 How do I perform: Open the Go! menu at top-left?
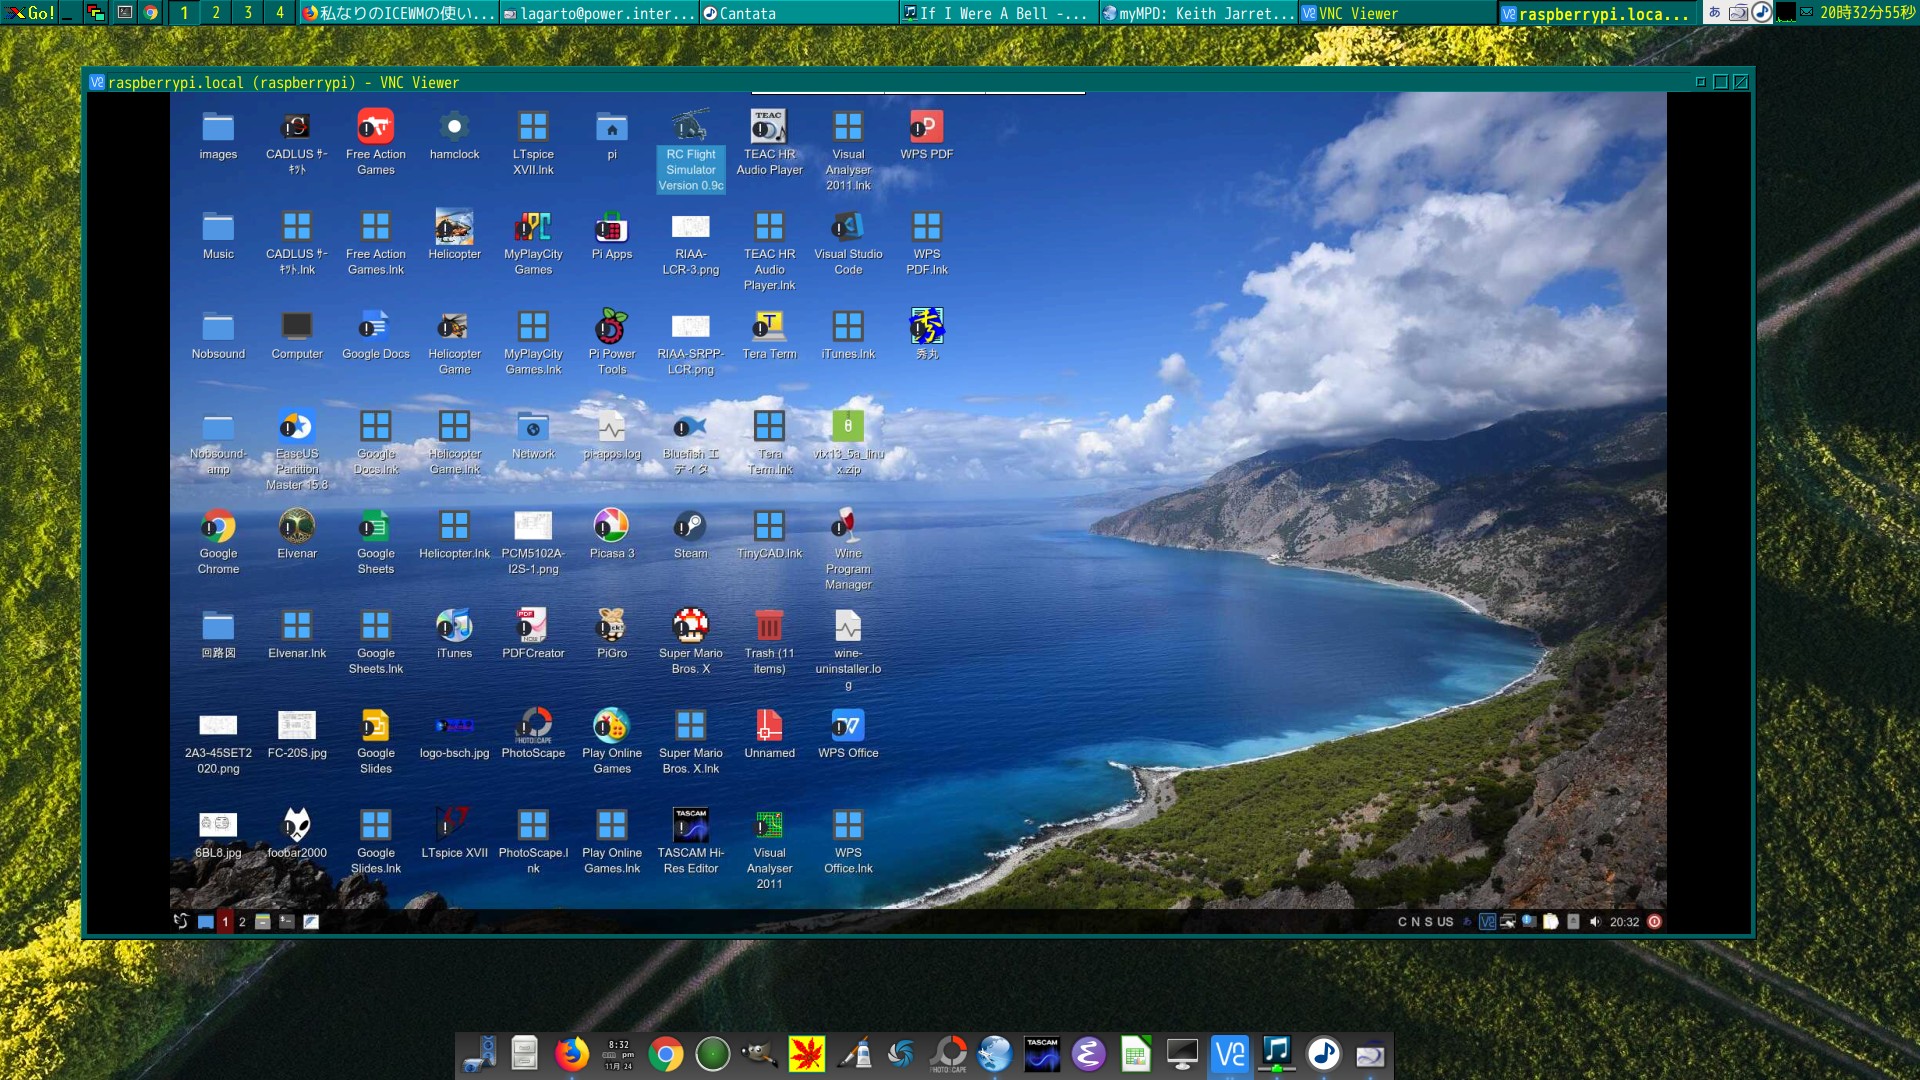click(x=30, y=14)
